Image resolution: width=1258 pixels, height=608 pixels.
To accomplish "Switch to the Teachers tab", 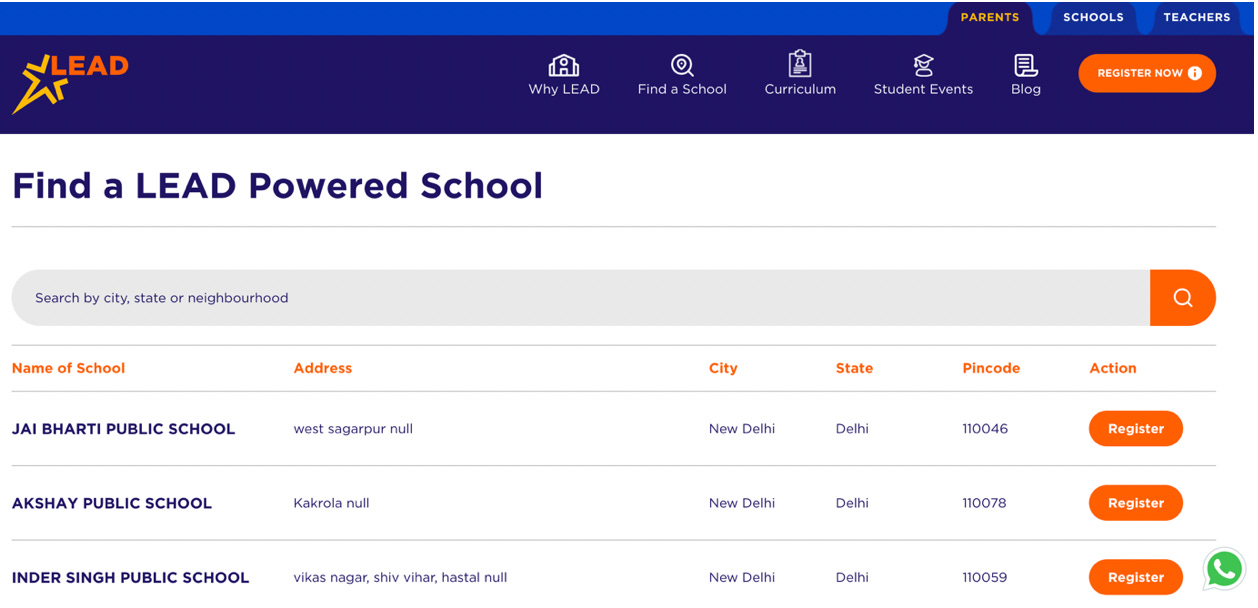I will 1197,18.
